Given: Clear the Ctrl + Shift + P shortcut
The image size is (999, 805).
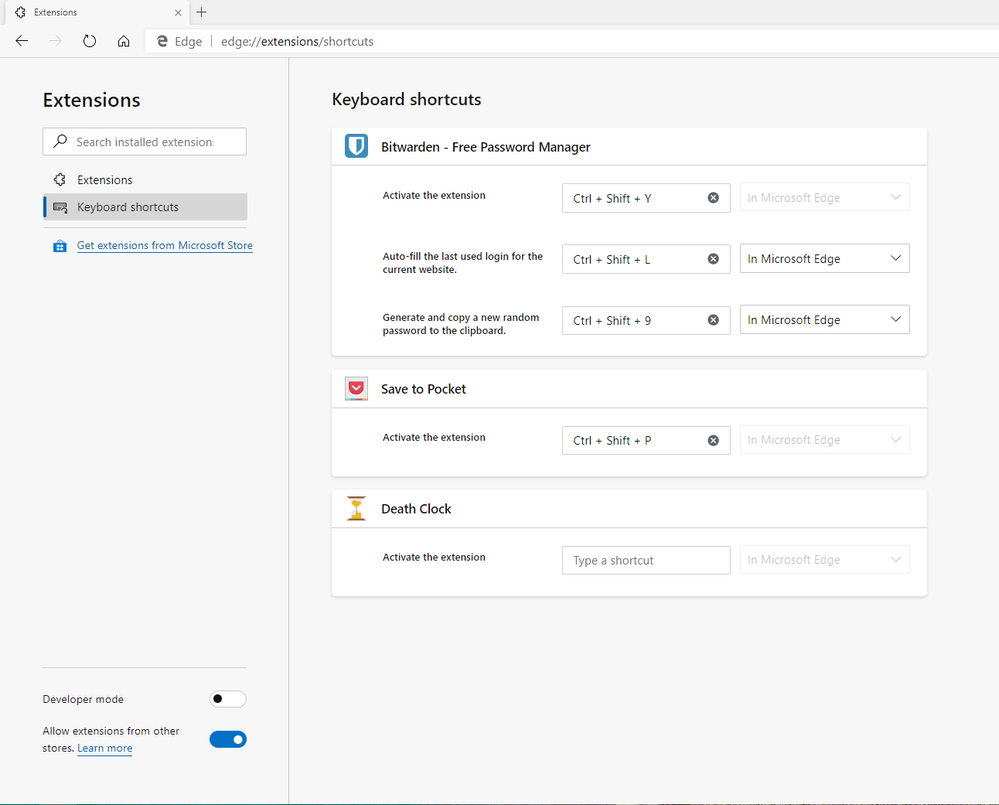Looking at the screenshot, I should click(714, 440).
